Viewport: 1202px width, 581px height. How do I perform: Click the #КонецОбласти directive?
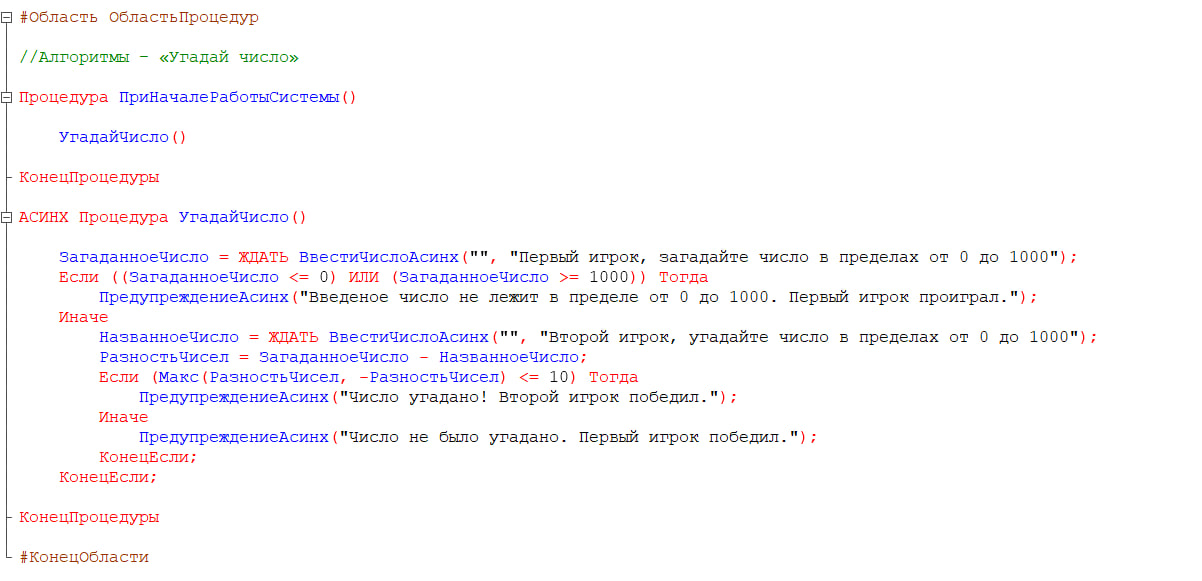[84, 558]
